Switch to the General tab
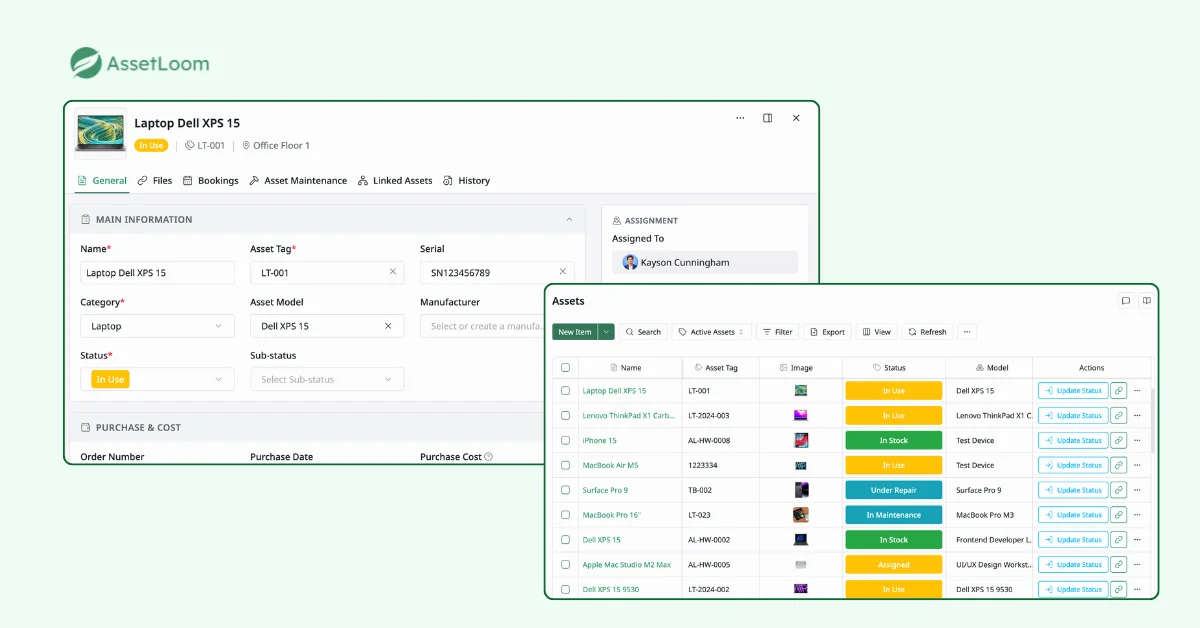Image resolution: width=1200 pixels, height=628 pixels. [x=102, y=181]
